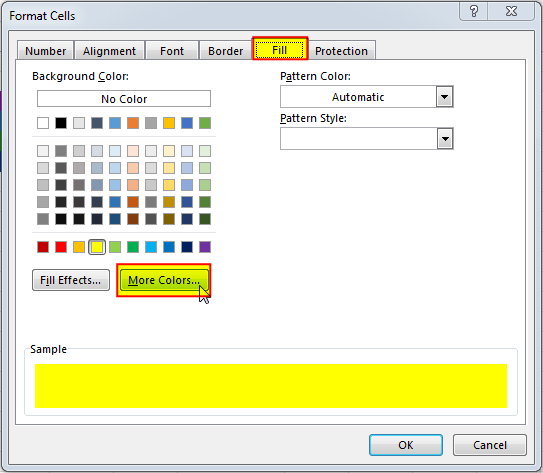Select the bright red standard color
The height and width of the screenshot is (473, 543).
click(61, 247)
